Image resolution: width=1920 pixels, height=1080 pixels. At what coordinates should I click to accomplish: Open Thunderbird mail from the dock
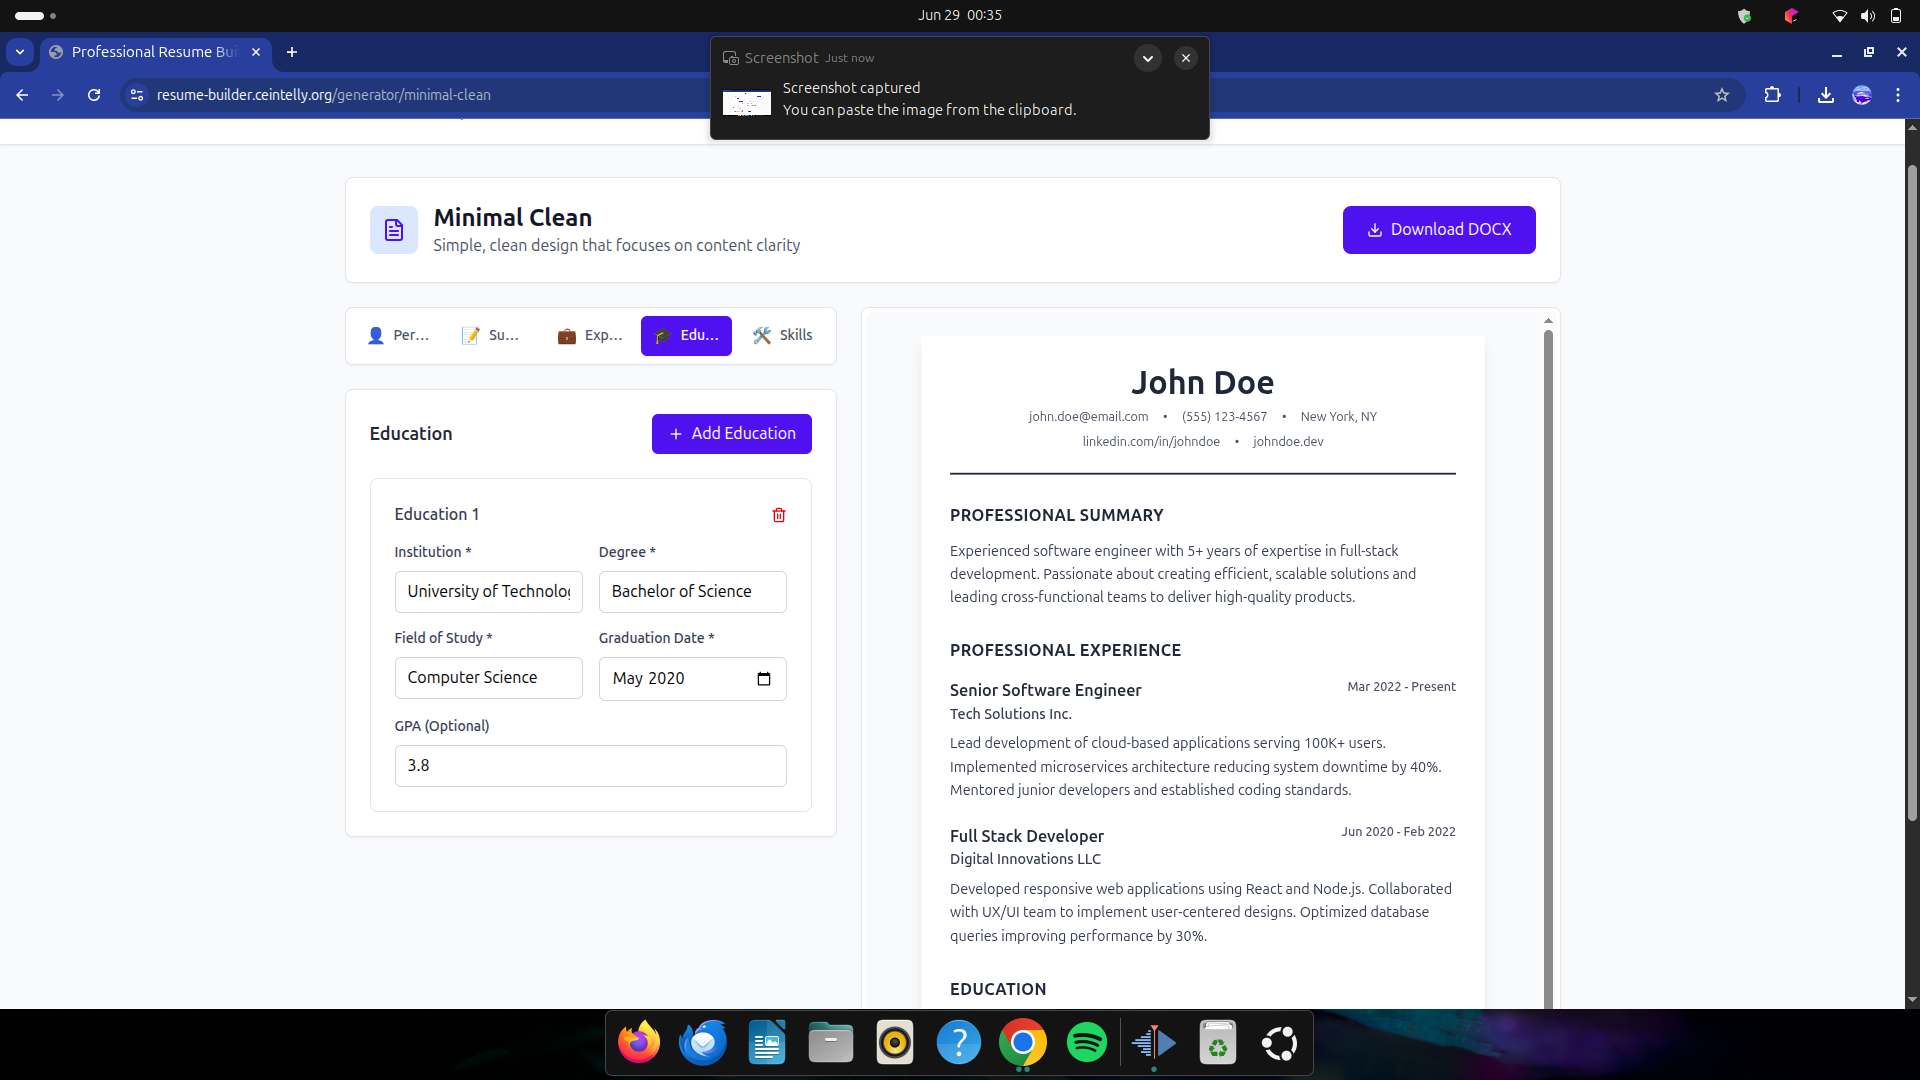(x=703, y=1043)
